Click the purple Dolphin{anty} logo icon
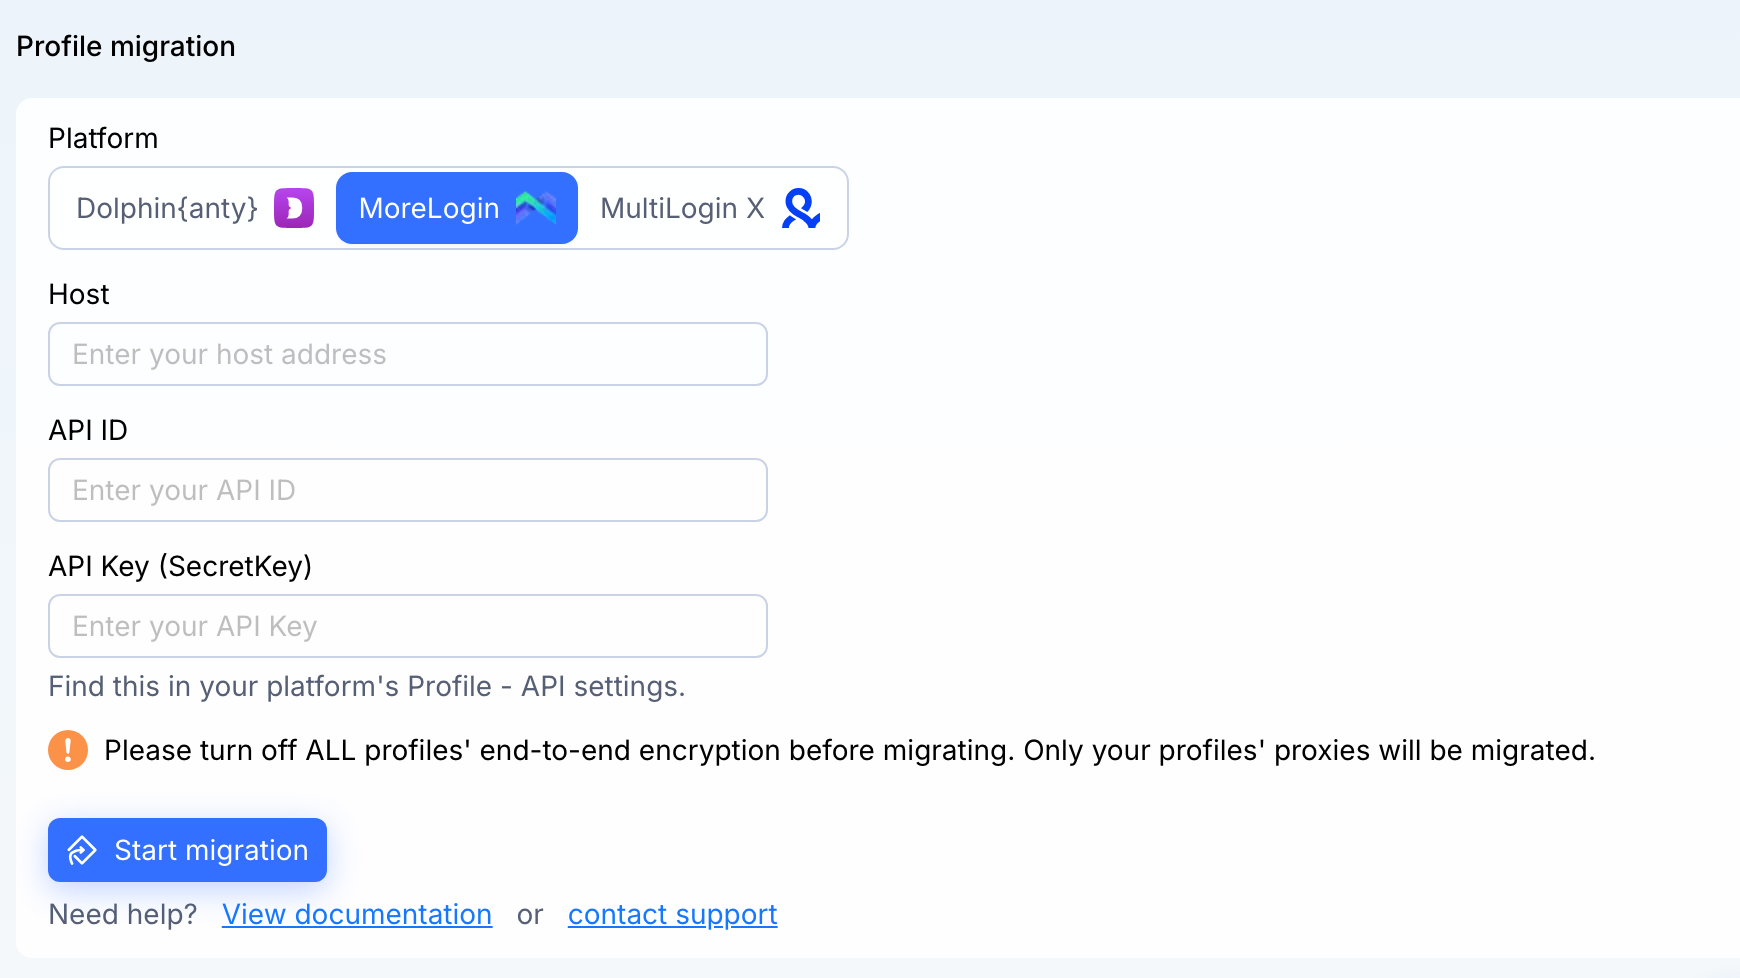 (294, 208)
